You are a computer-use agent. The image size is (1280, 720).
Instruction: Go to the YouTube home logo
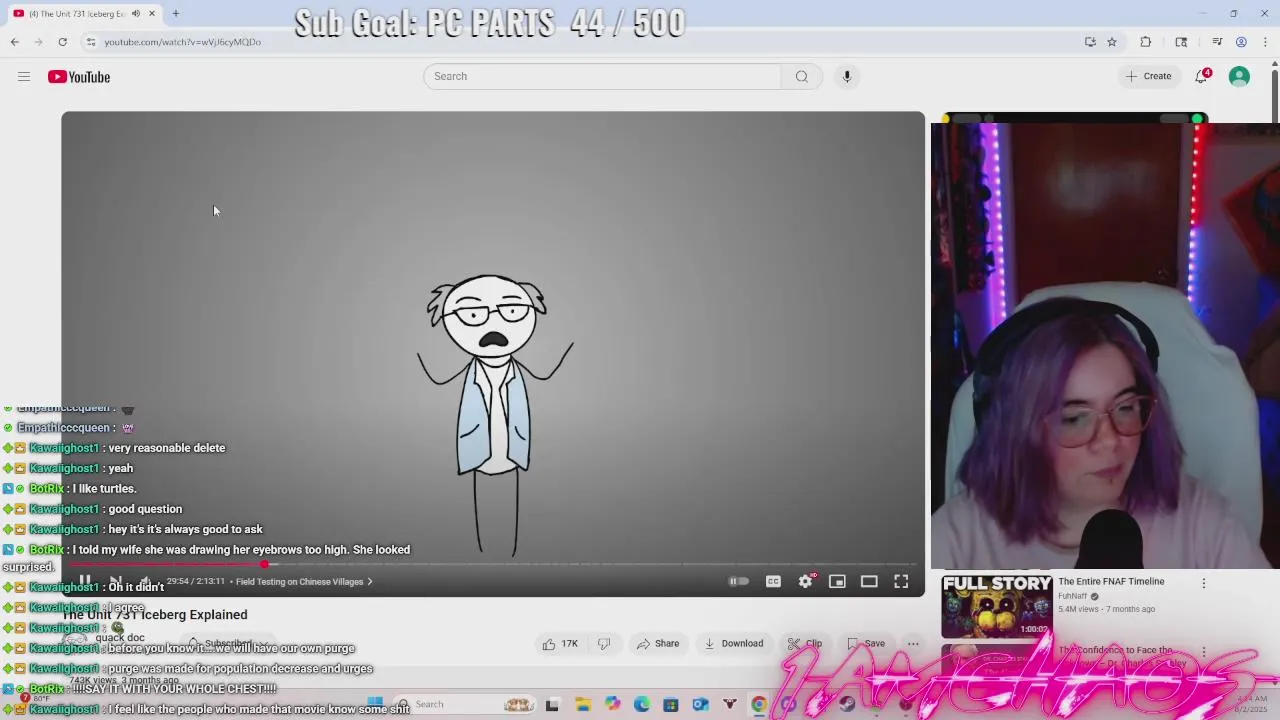click(x=79, y=77)
